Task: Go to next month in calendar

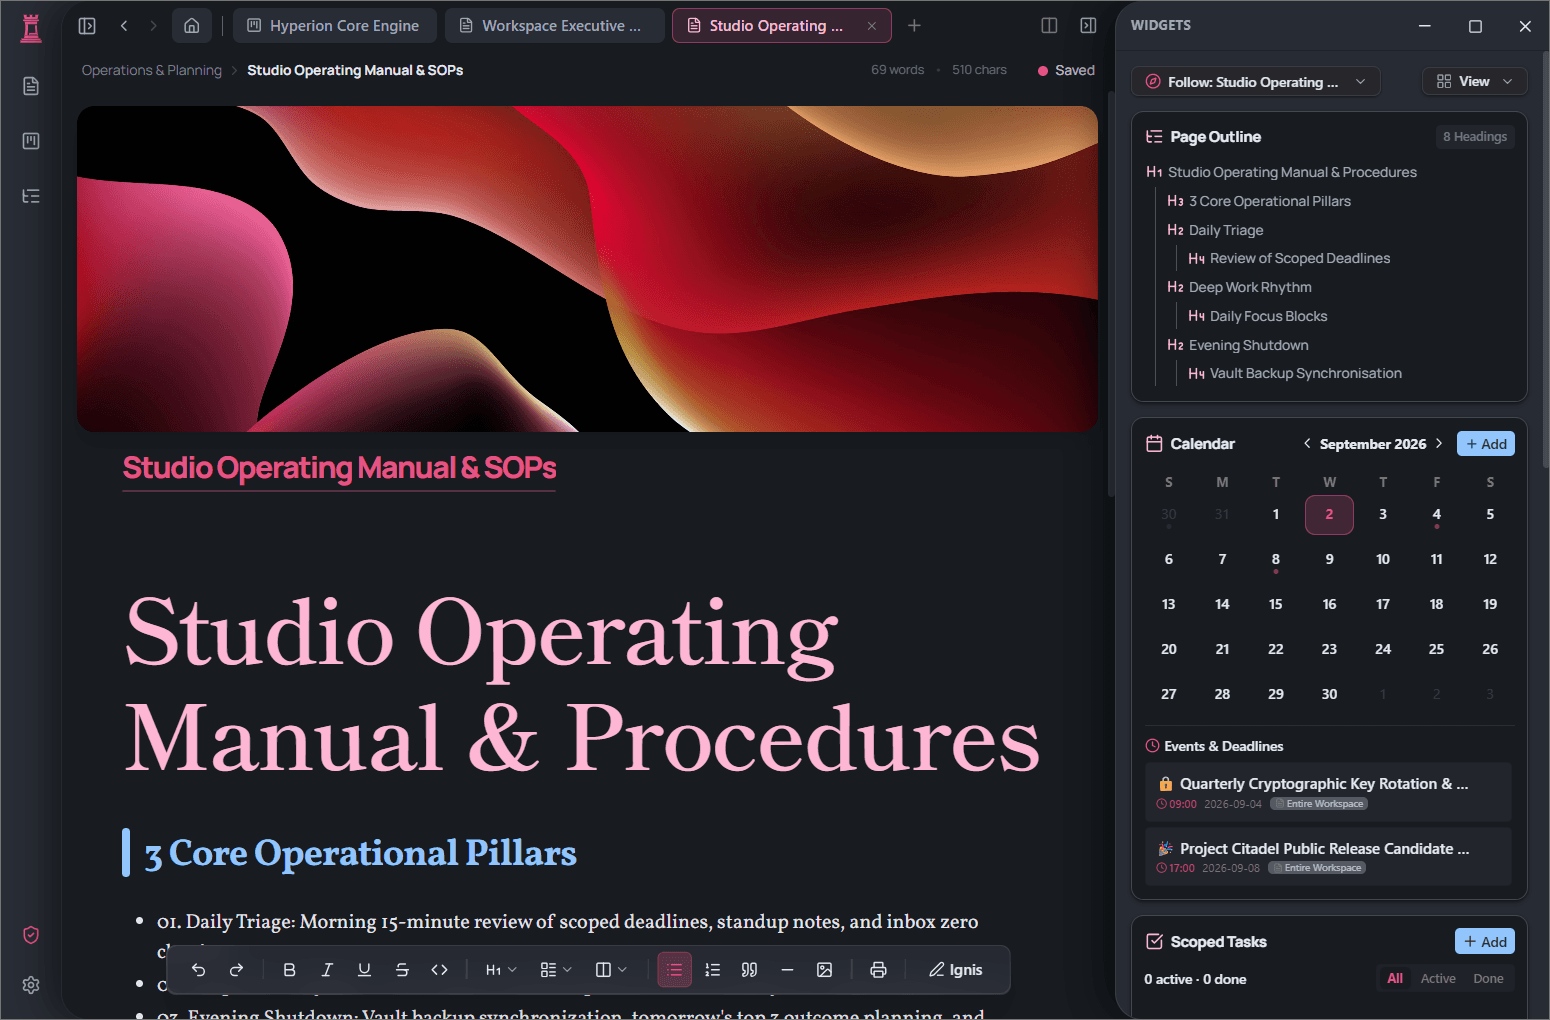Action: coord(1439,444)
